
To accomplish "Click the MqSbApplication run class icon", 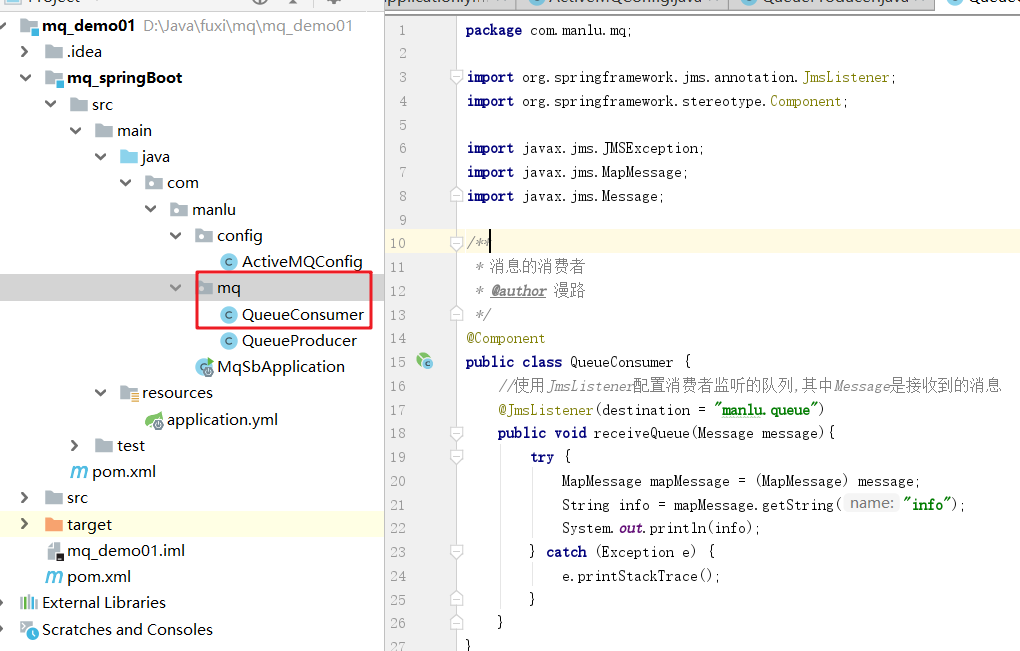I will coord(205,366).
